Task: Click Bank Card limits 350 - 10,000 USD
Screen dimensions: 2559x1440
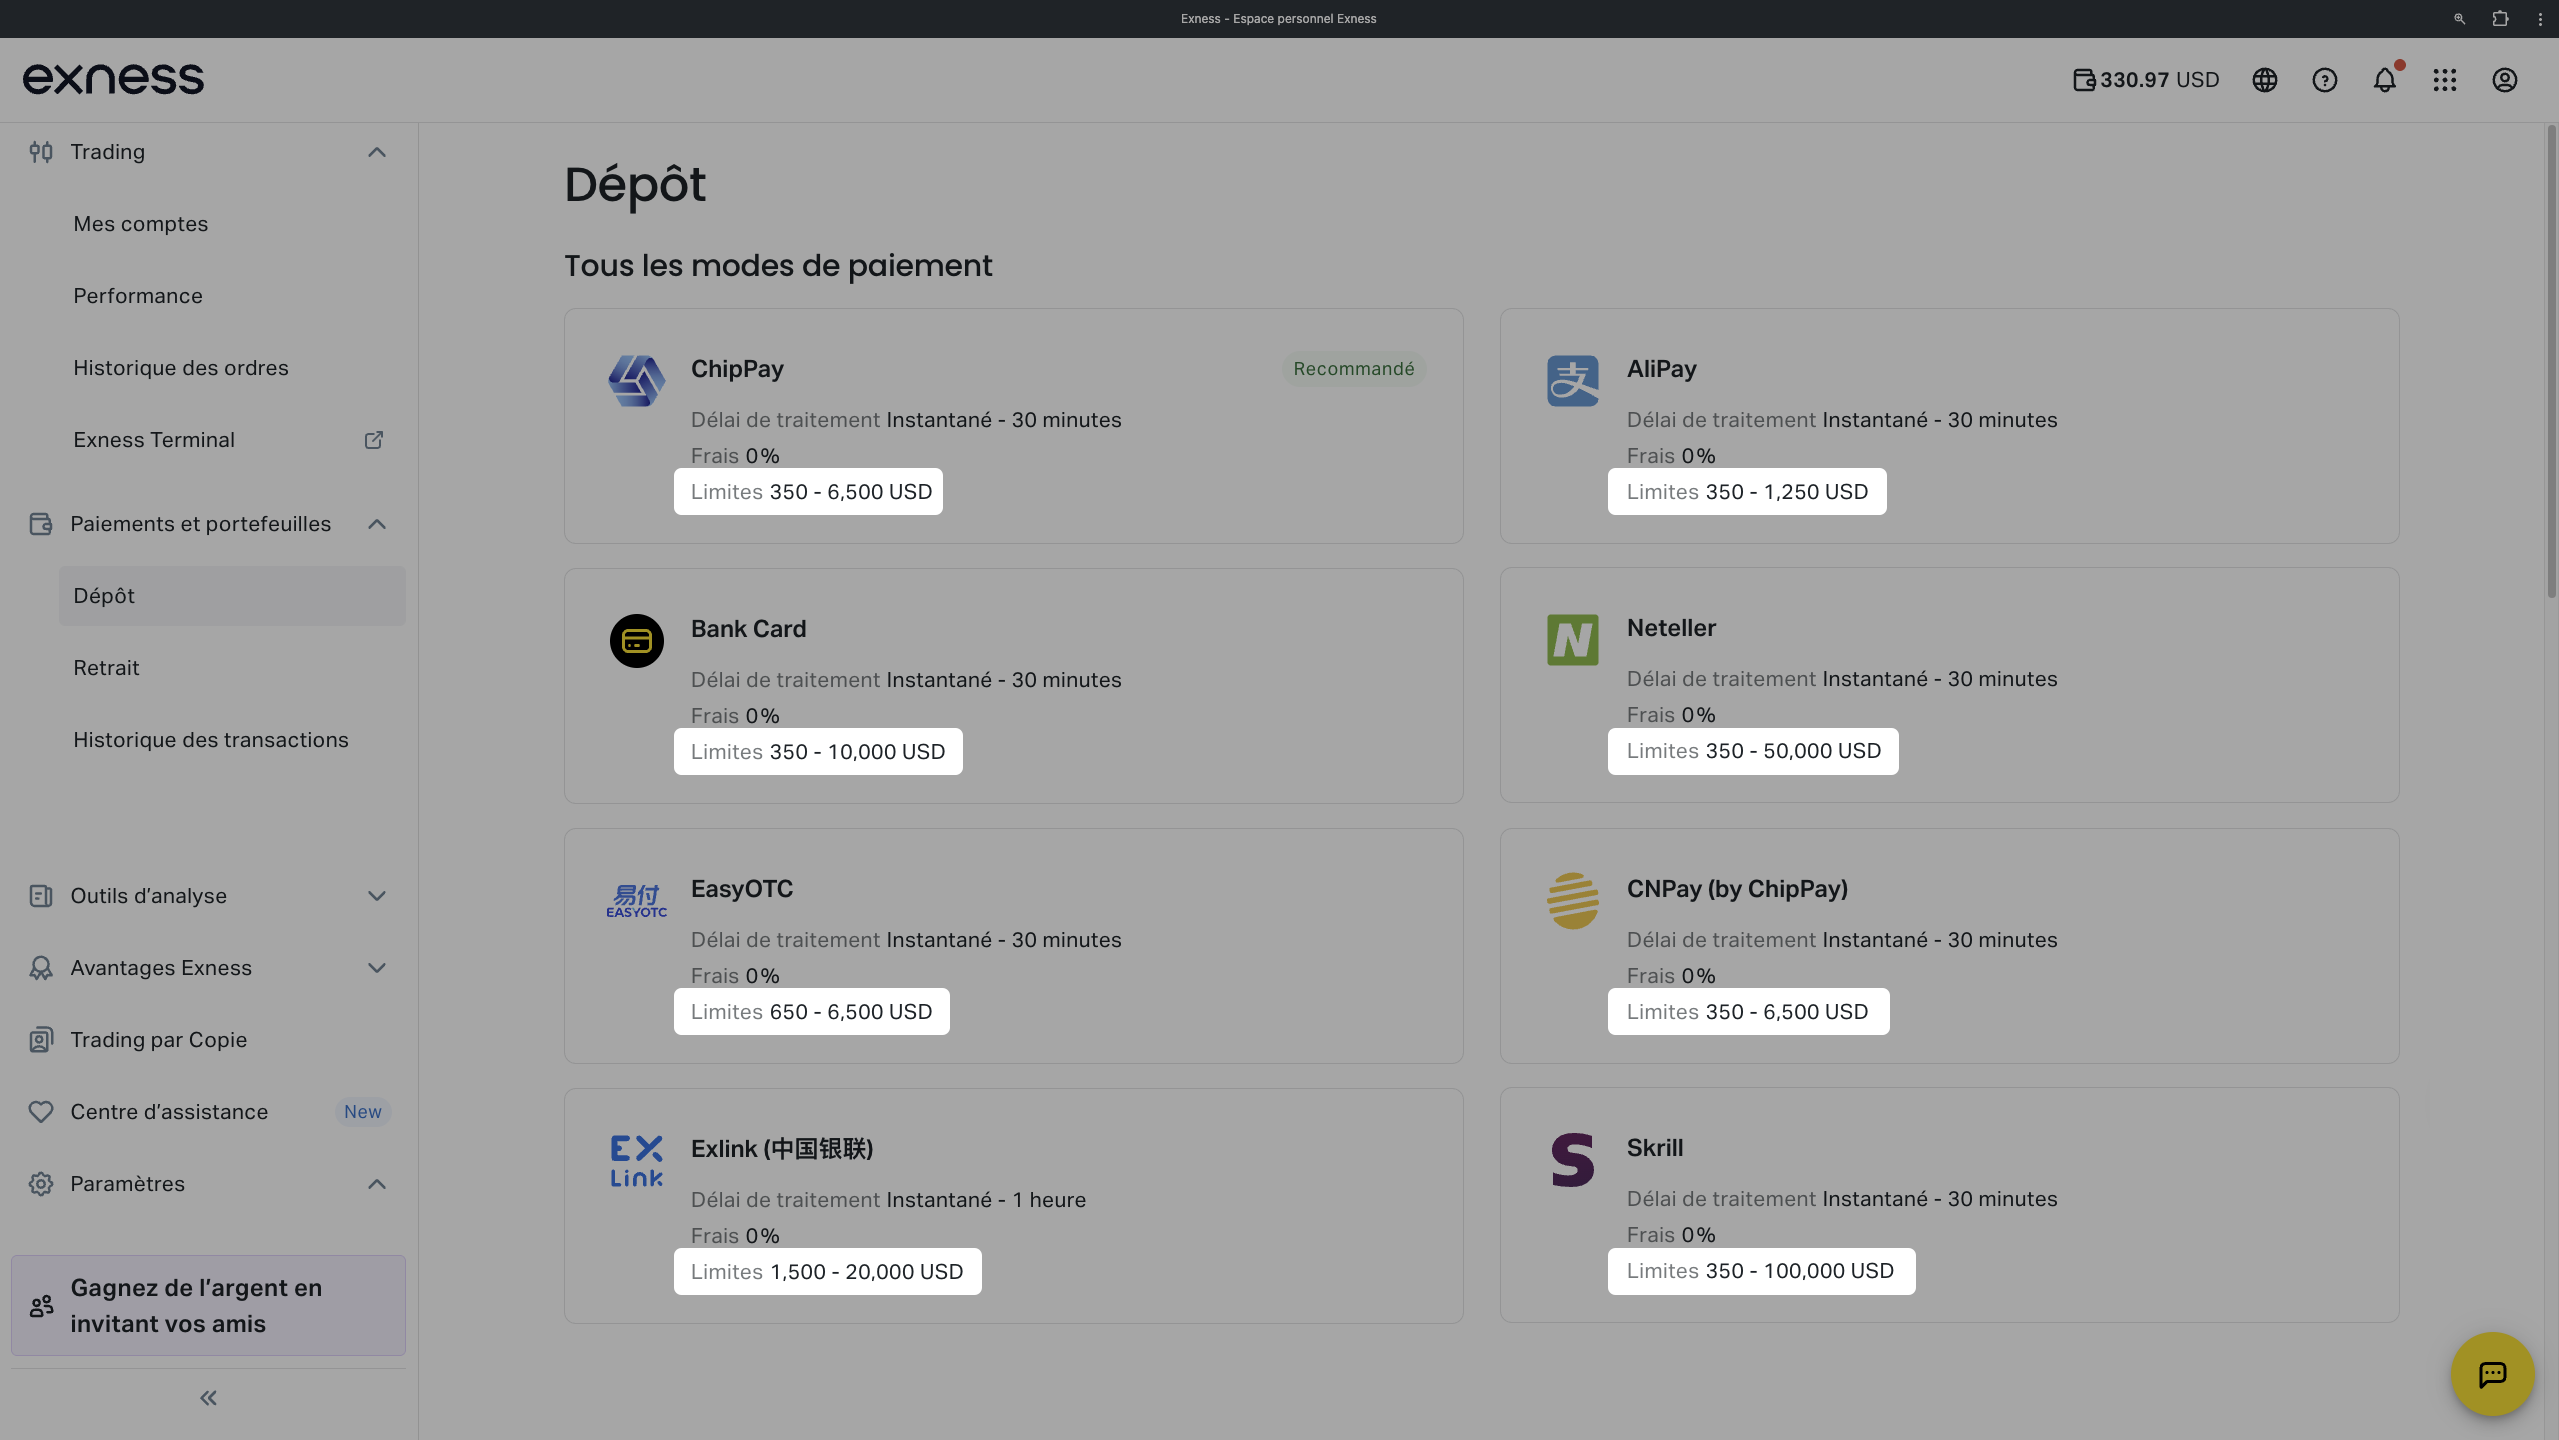Action: 818,752
